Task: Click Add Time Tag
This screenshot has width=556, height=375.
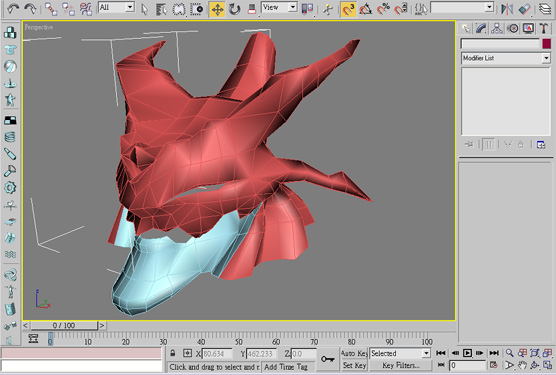Action: tap(286, 367)
